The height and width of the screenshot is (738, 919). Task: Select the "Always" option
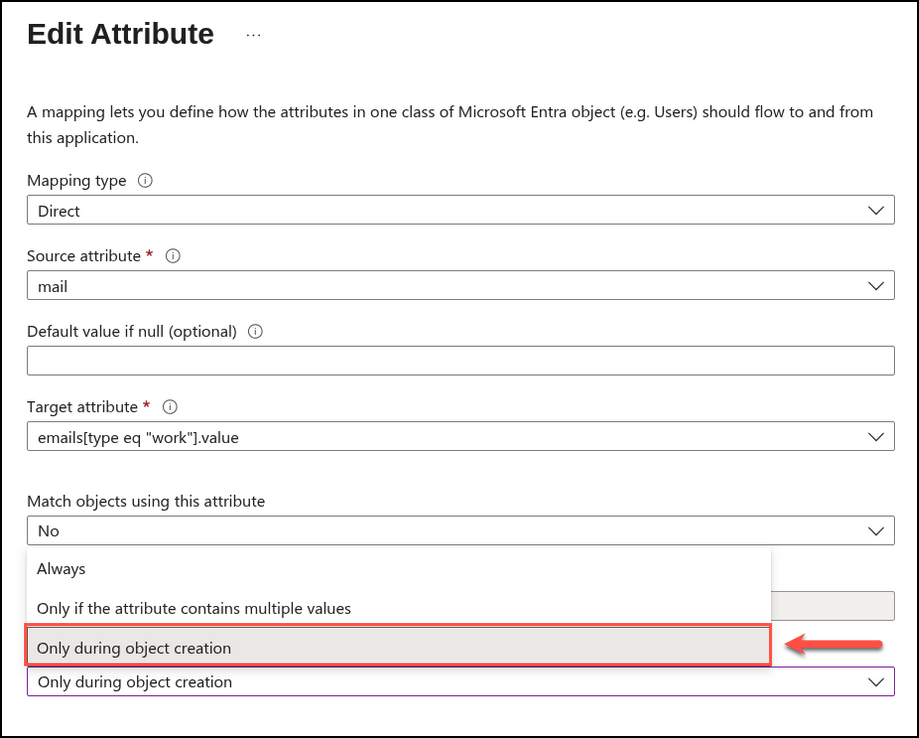click(x=61, y=569)
